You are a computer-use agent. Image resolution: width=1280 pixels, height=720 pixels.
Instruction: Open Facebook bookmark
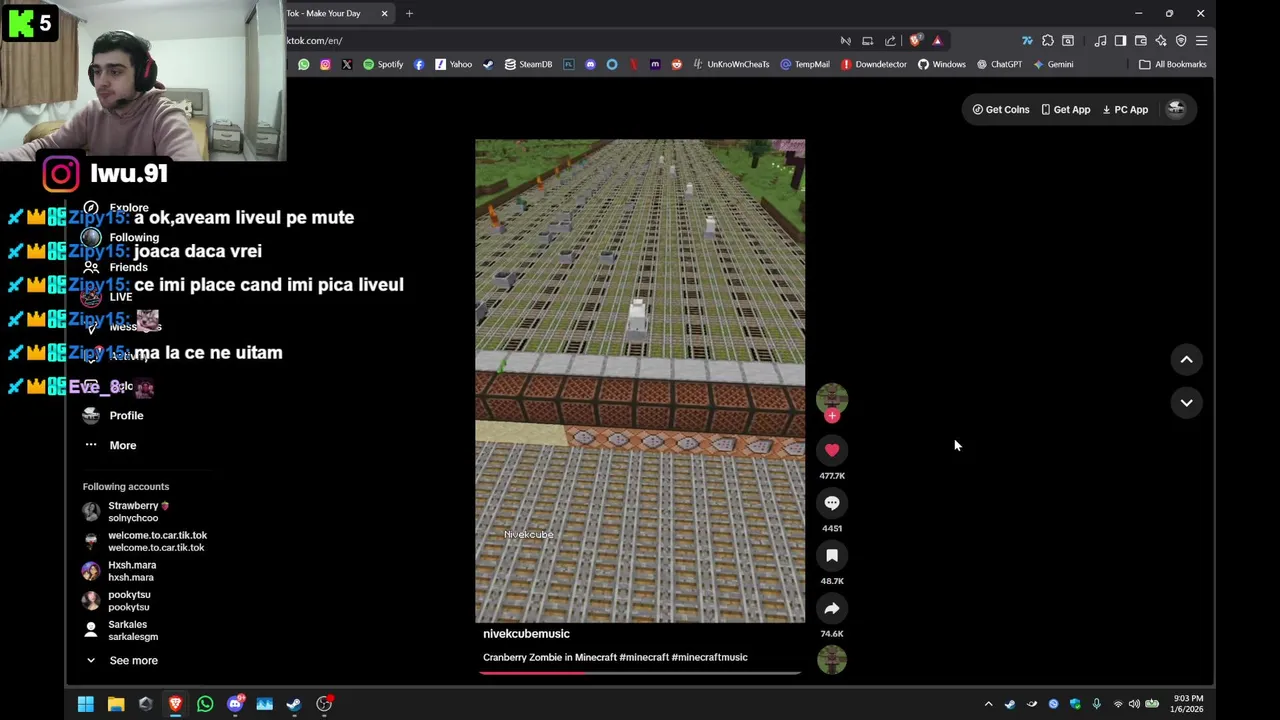click(x=418, y=64)
